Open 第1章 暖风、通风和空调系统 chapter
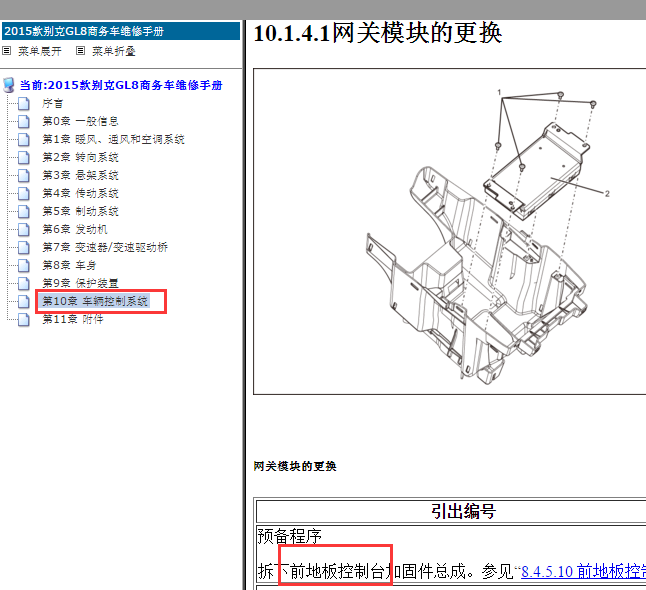 tap(113, 139)
